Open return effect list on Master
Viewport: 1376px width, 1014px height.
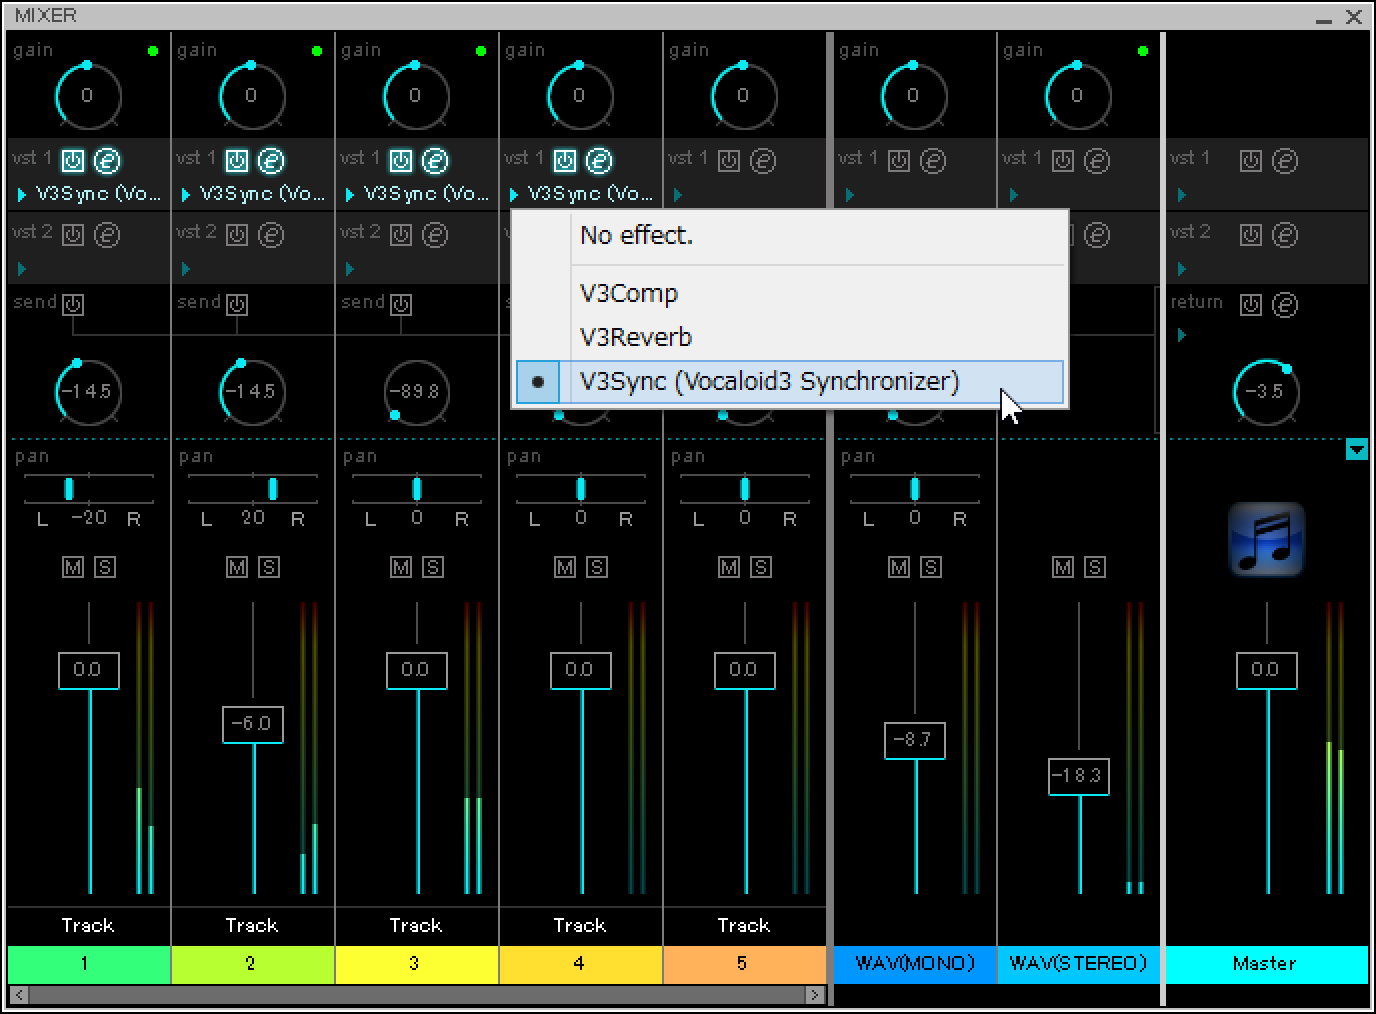tap(1181, 335)
